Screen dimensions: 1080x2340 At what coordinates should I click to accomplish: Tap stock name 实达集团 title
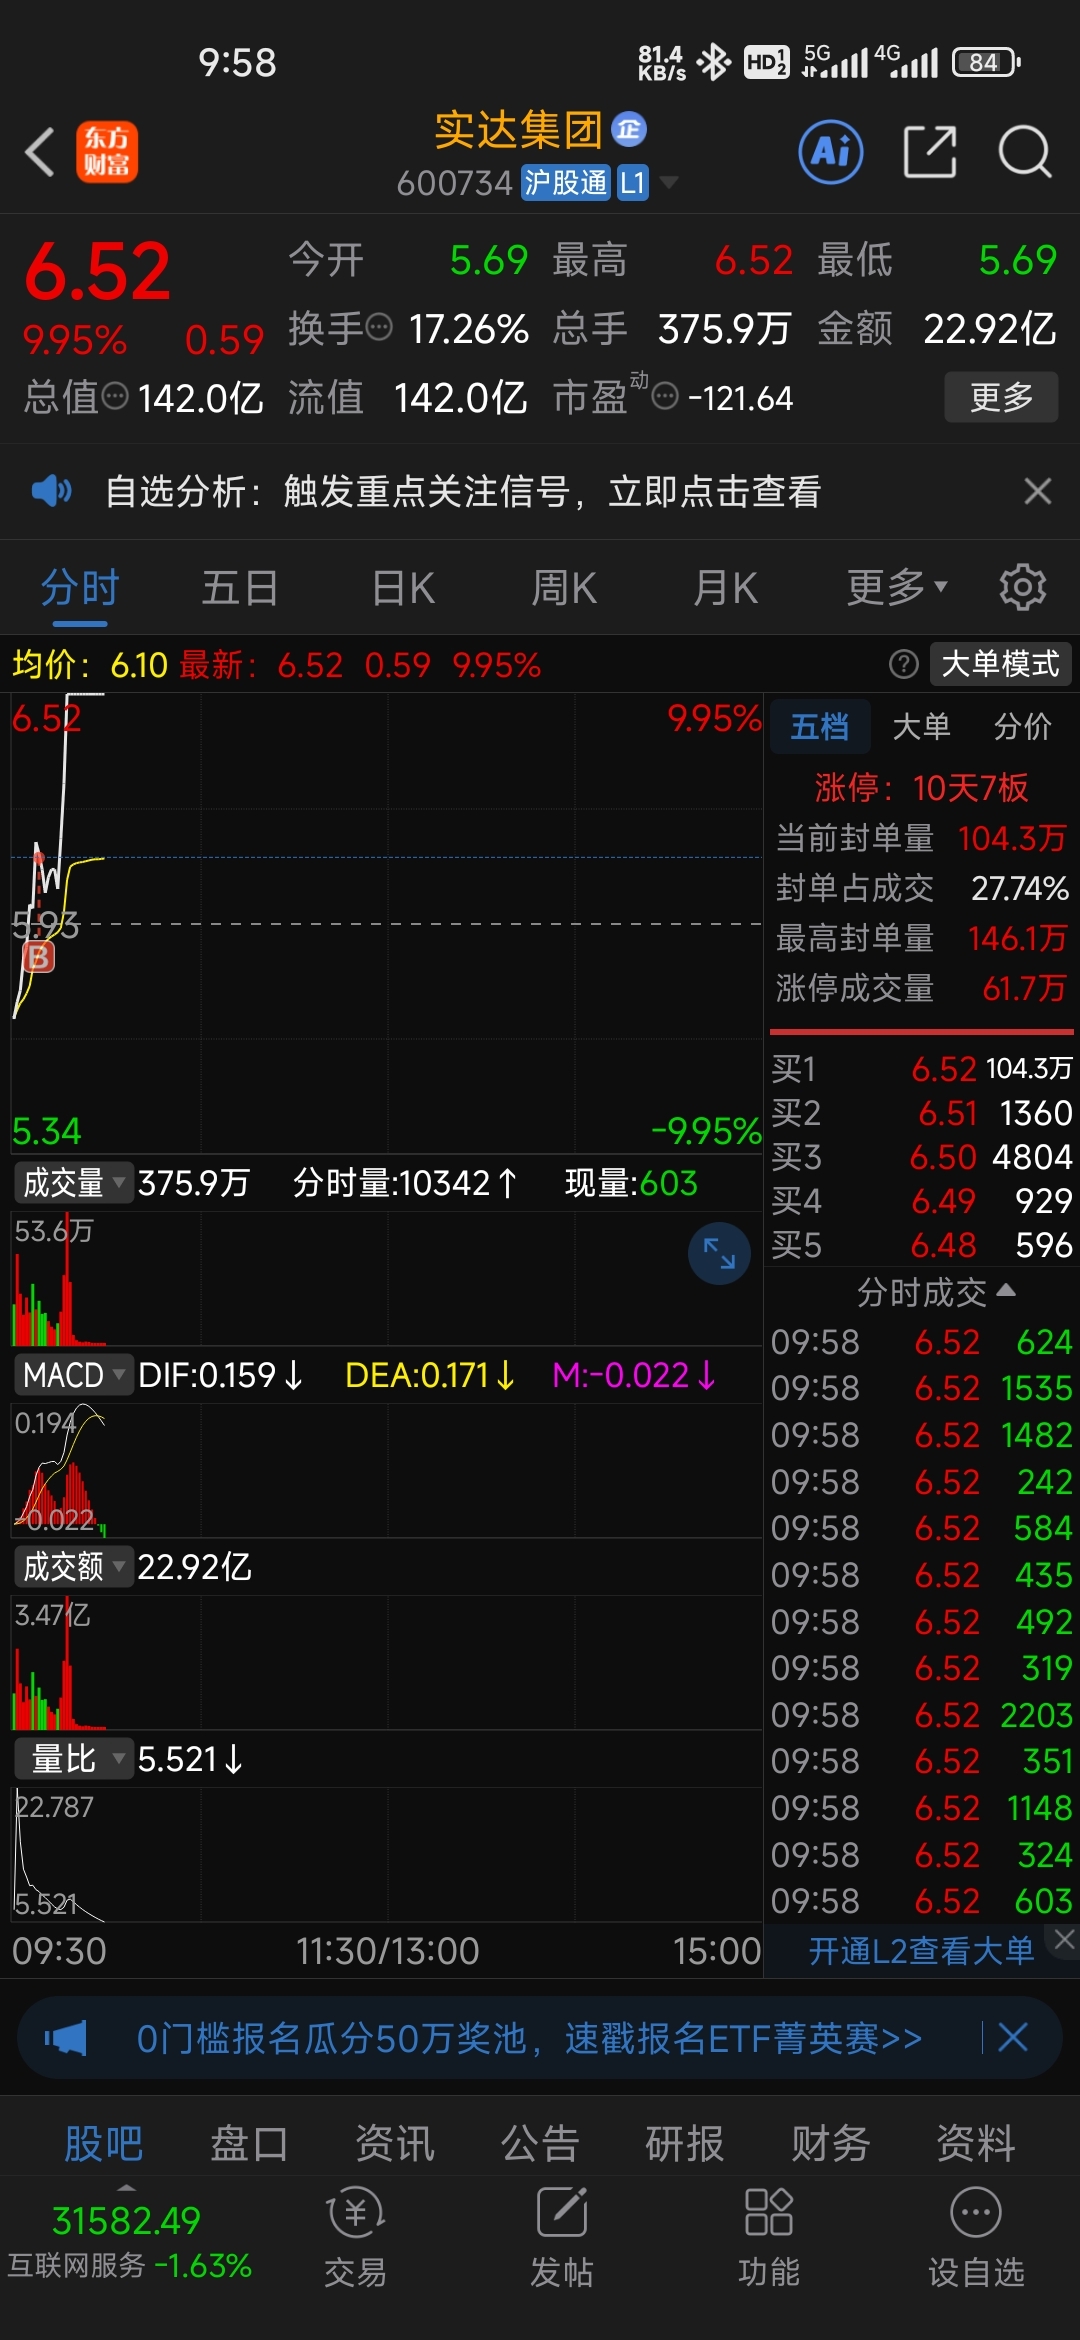click(x=518, y=130)
